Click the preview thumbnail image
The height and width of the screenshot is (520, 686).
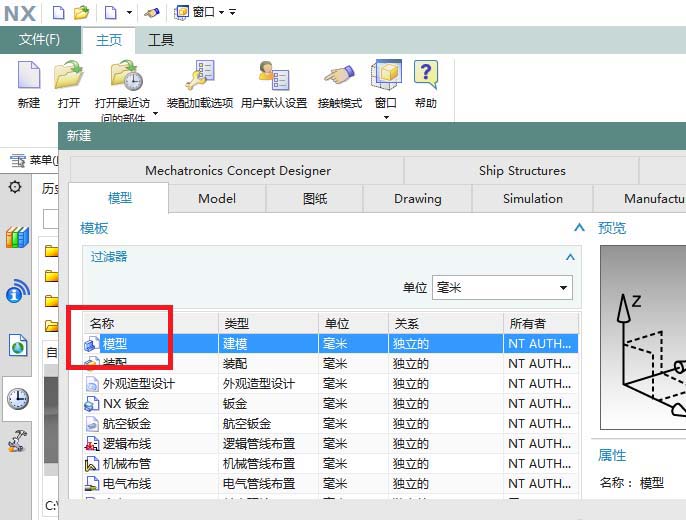click(643, 337)
